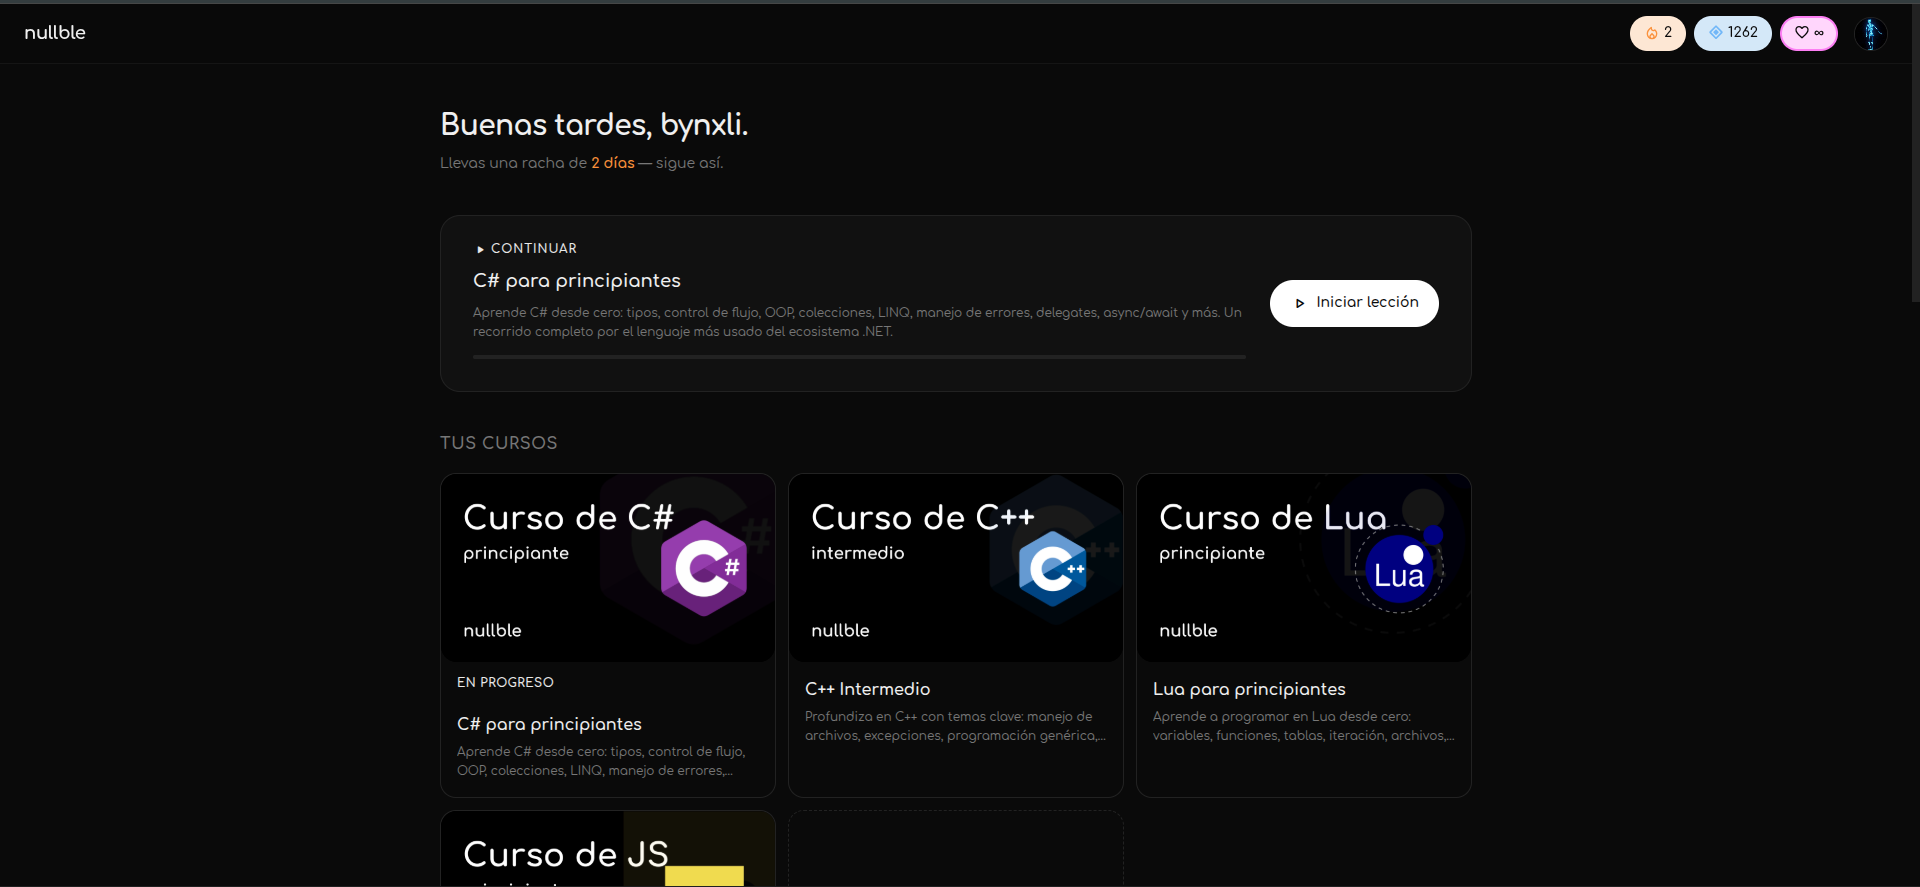The image size is (1920, 887).
Task: Open the Curso de C# thumbnail
Action: pyautogui.click(x=608, y=567)
